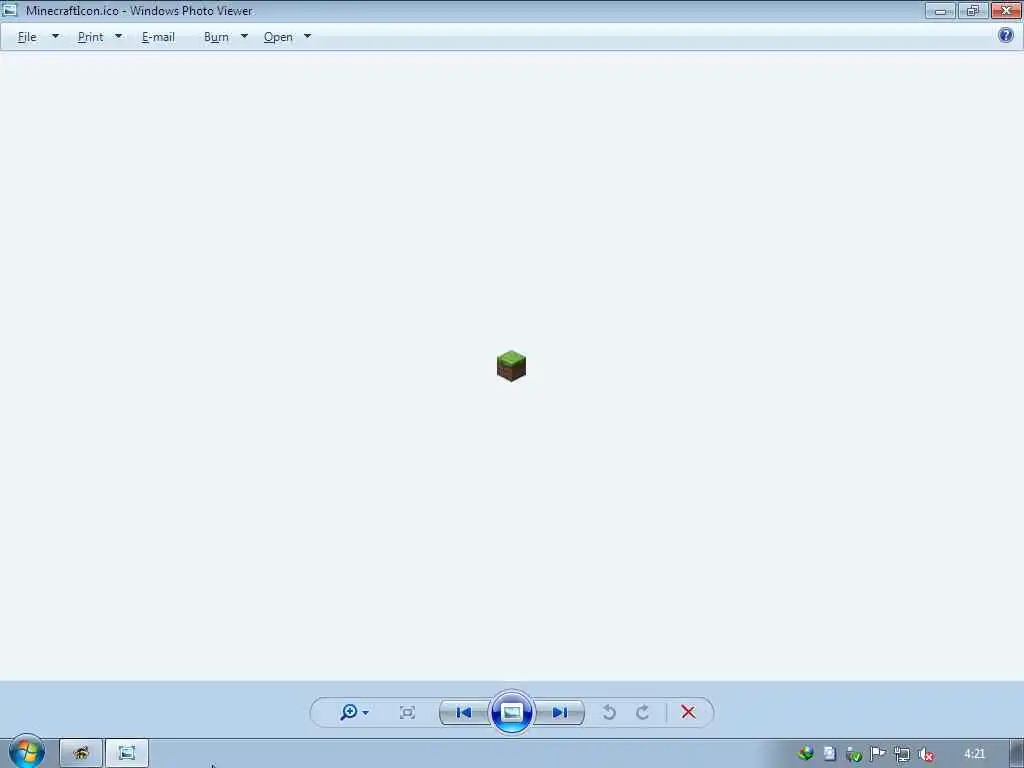Click Photo Viewer title bar icon
The width and height of the screenshot is (1024, 768).
click(x=10, y=10)
